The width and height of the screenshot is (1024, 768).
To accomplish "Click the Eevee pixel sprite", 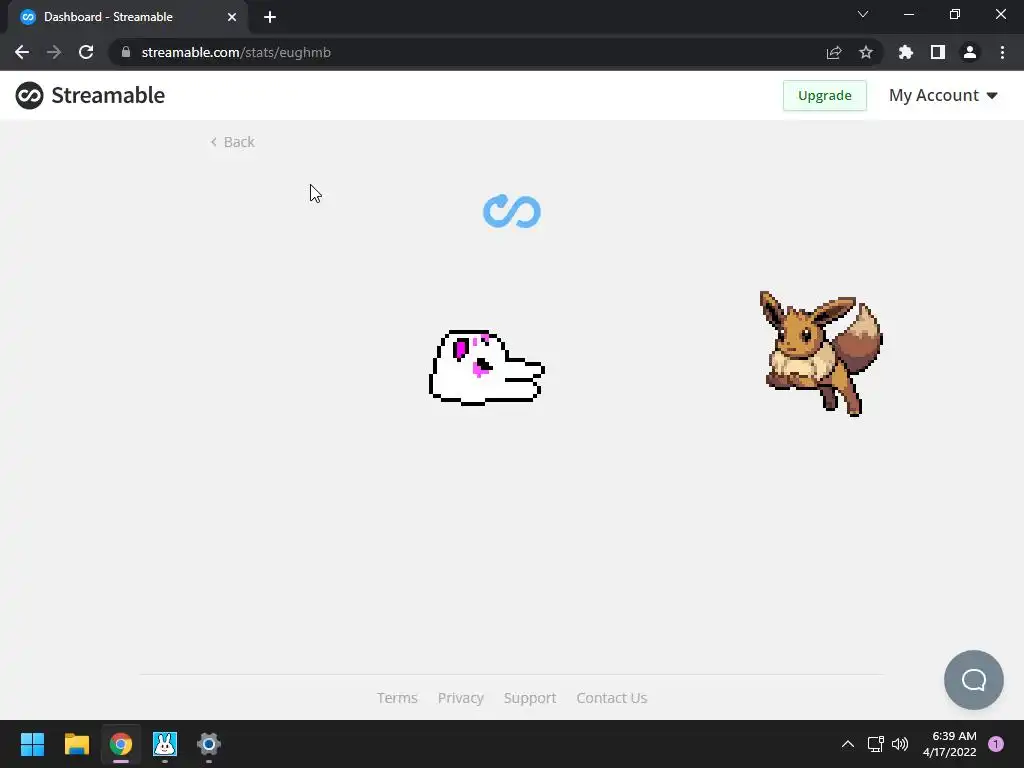I will tap(821, 353).
